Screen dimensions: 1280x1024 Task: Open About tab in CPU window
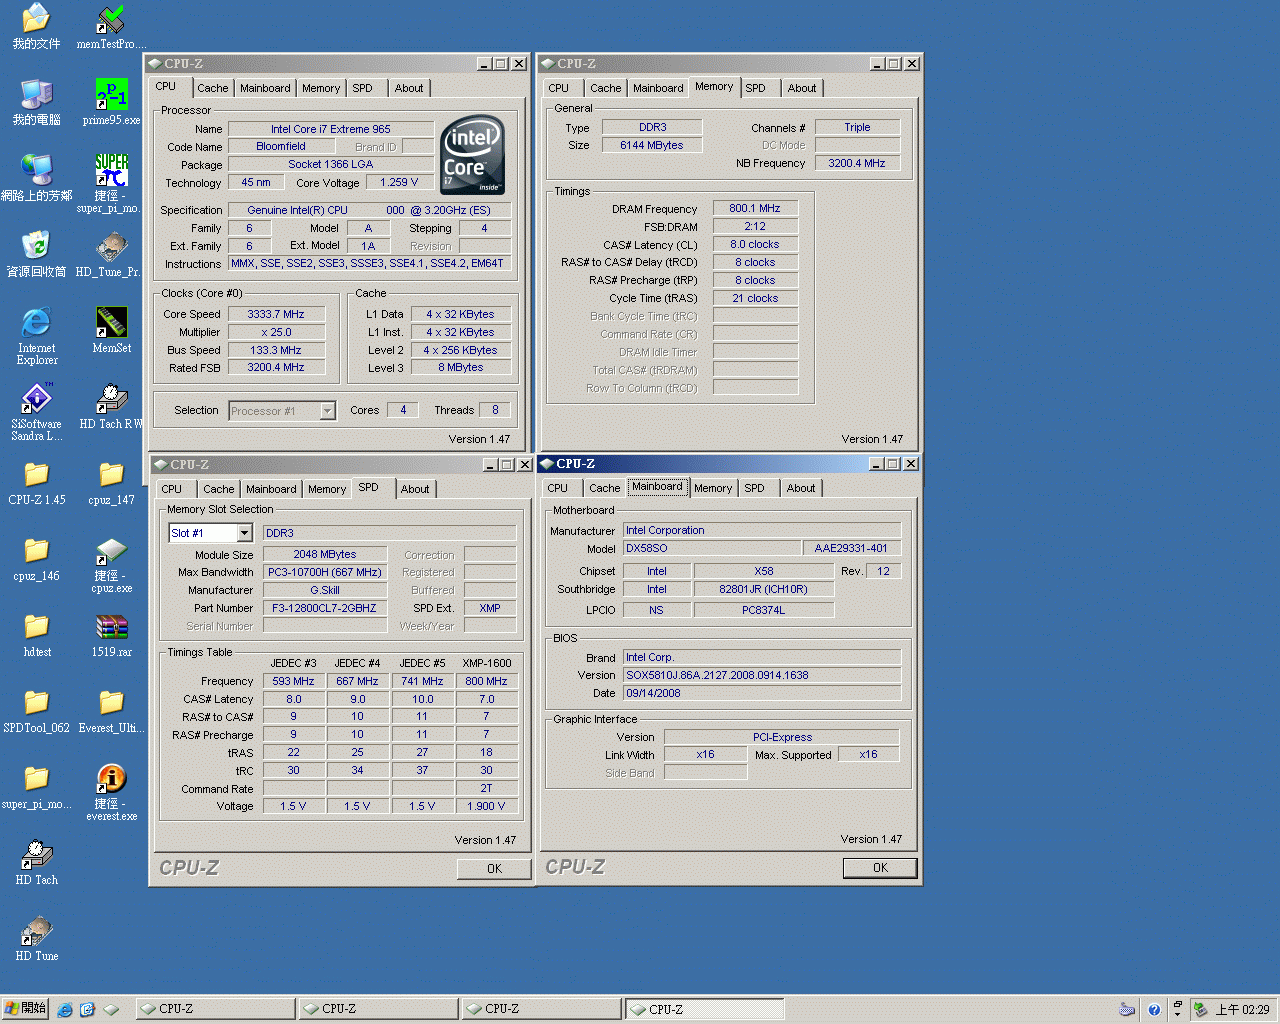pos(408,88)
